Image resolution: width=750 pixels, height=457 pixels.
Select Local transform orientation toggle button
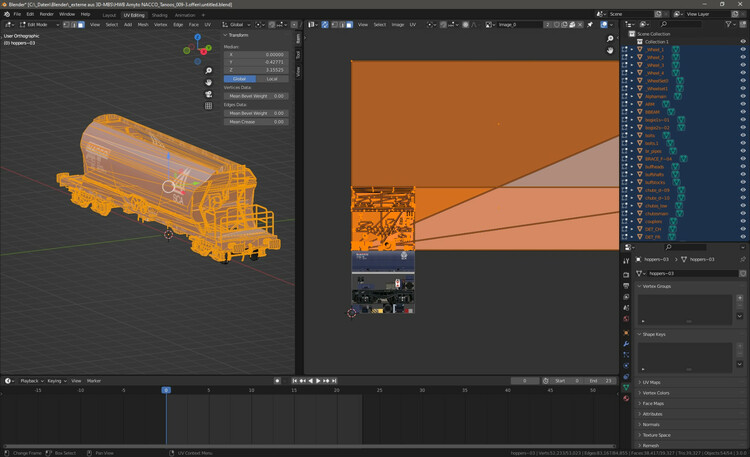pyautogui.click(x=272, y=79)
